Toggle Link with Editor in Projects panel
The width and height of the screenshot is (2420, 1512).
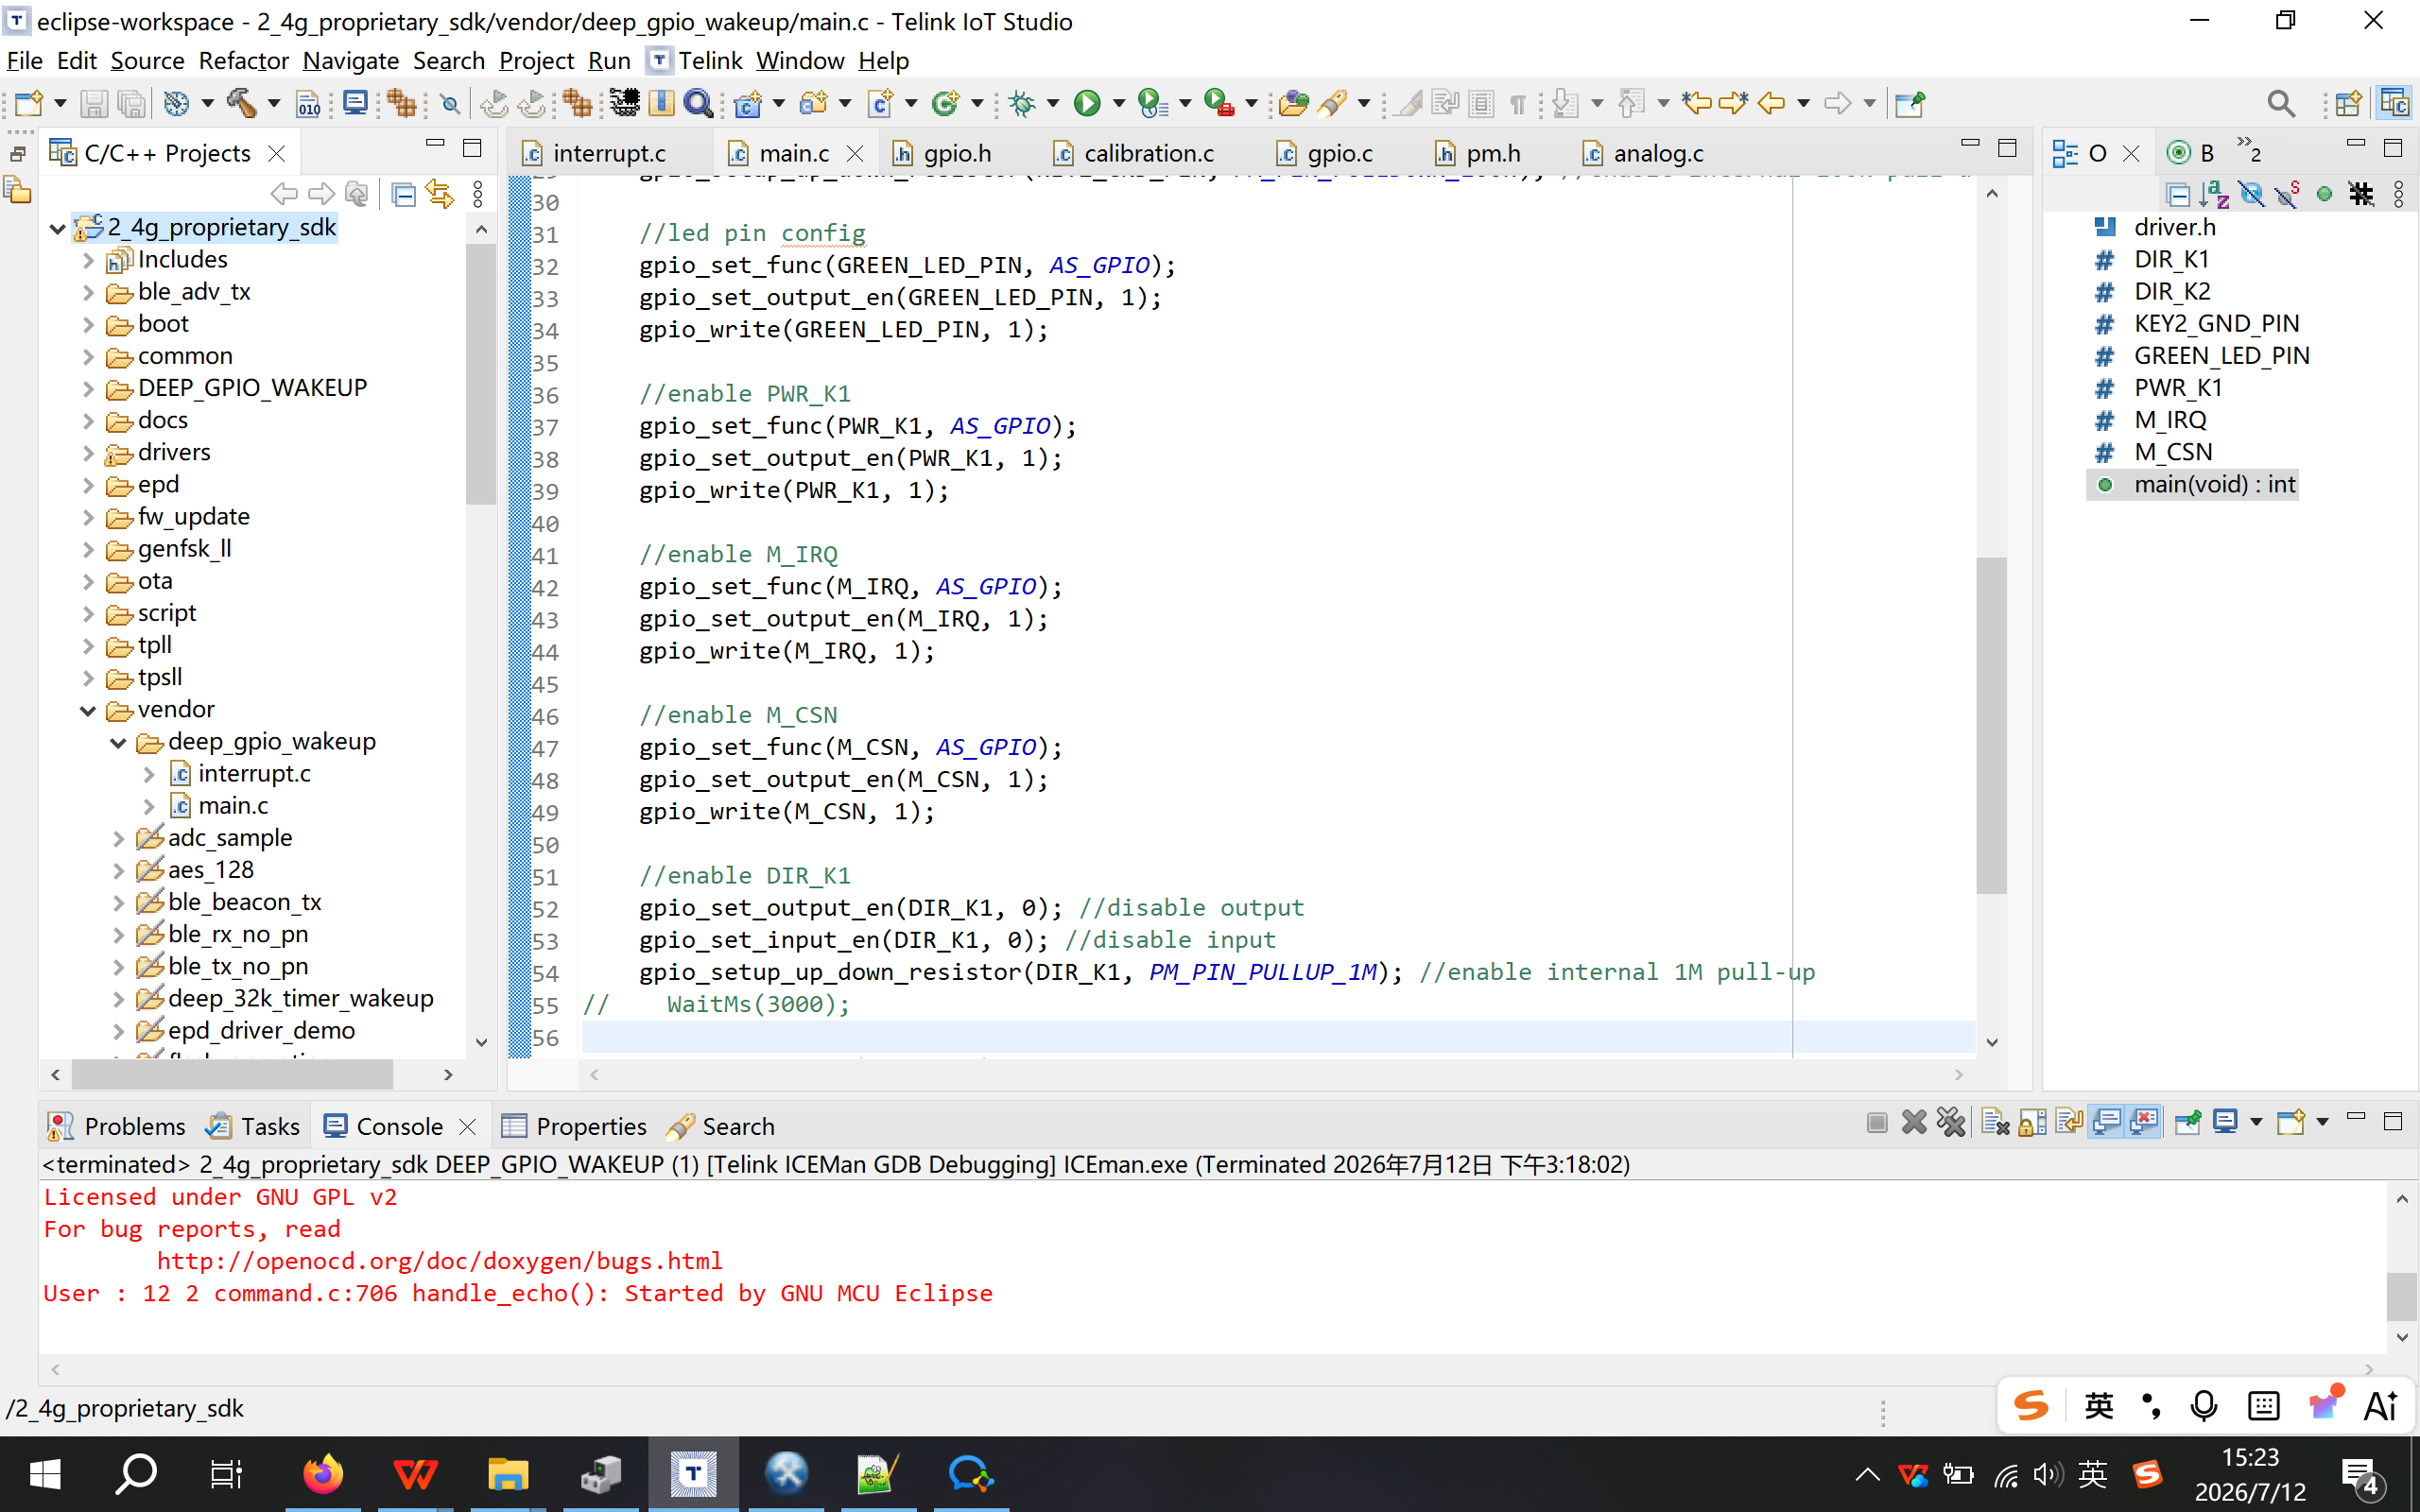(x=440, y=194)
